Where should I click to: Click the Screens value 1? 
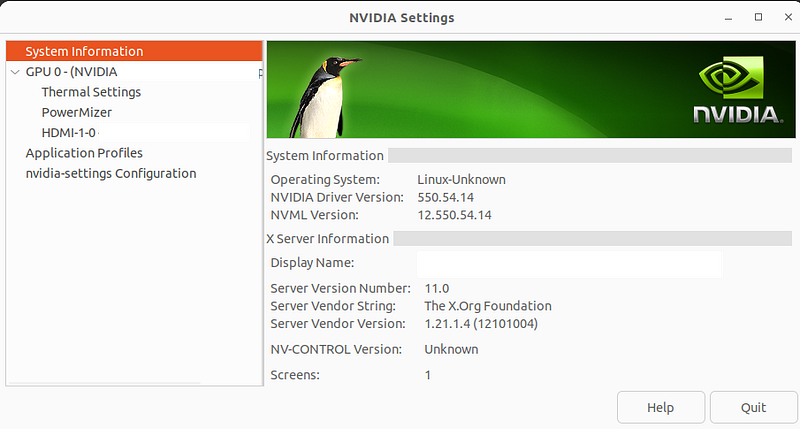(x=428, y=375)
